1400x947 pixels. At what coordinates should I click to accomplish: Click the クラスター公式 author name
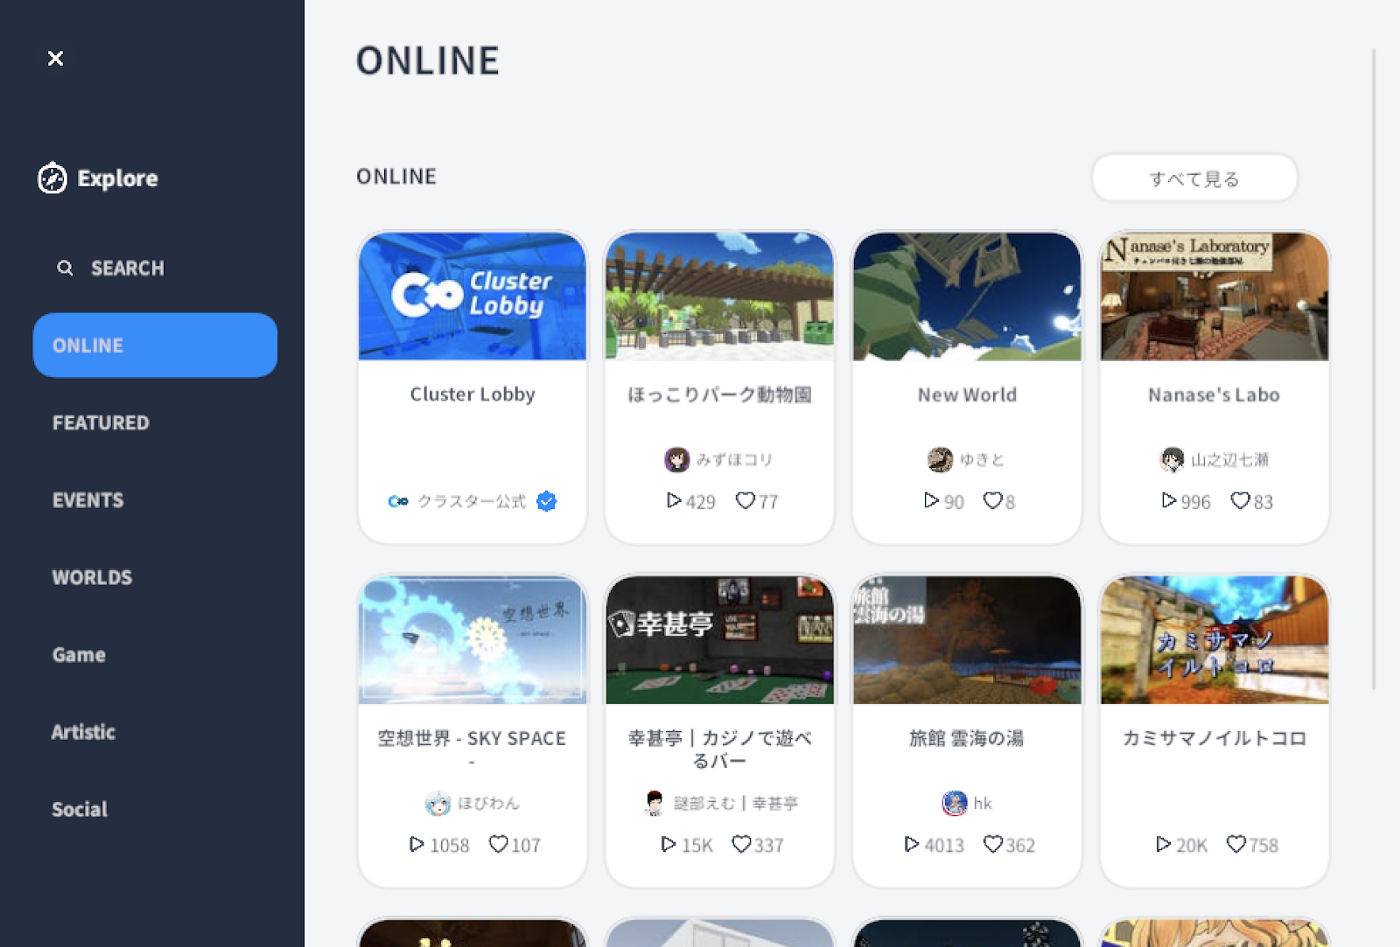pos(472,501)
